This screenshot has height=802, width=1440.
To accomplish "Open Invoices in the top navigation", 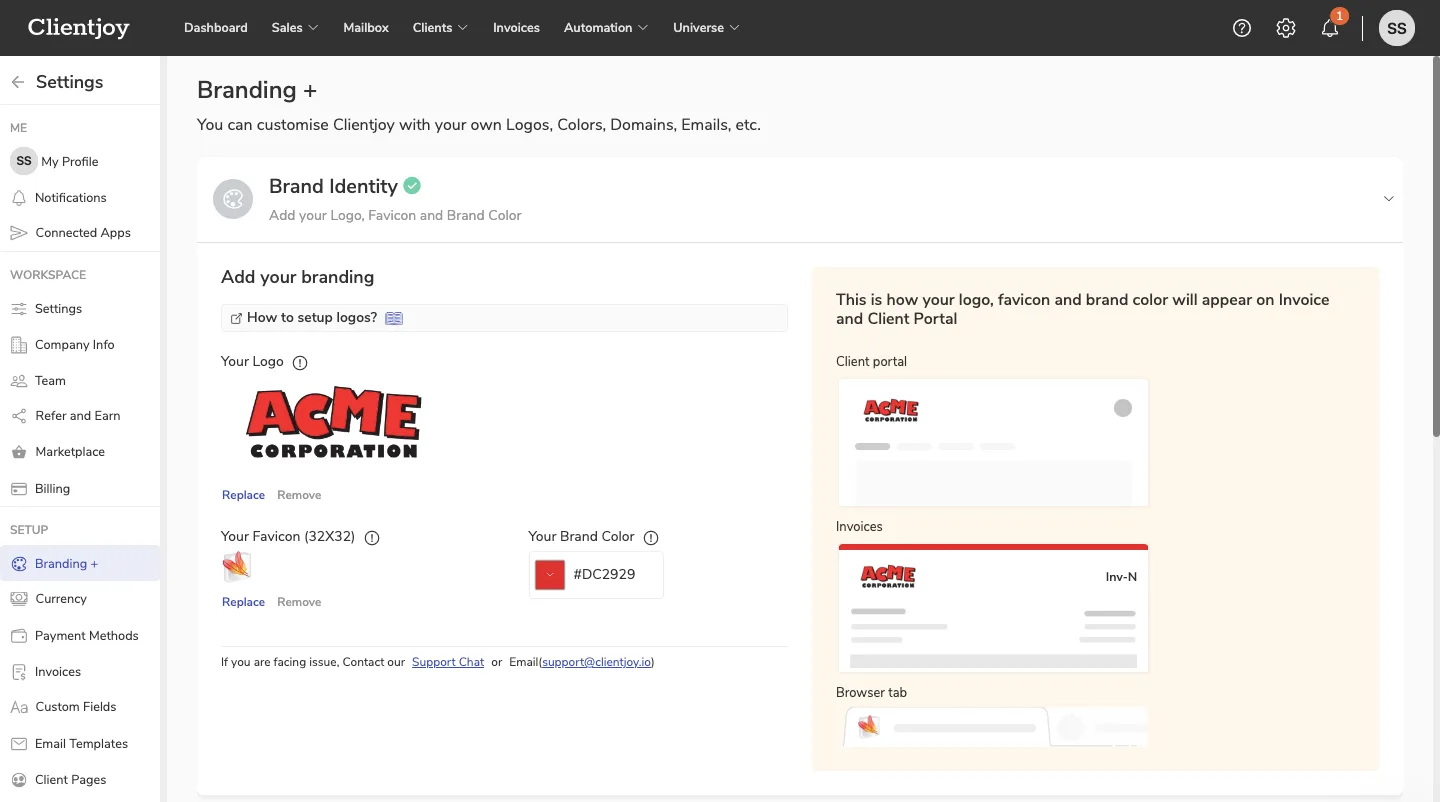I will 516,28.
